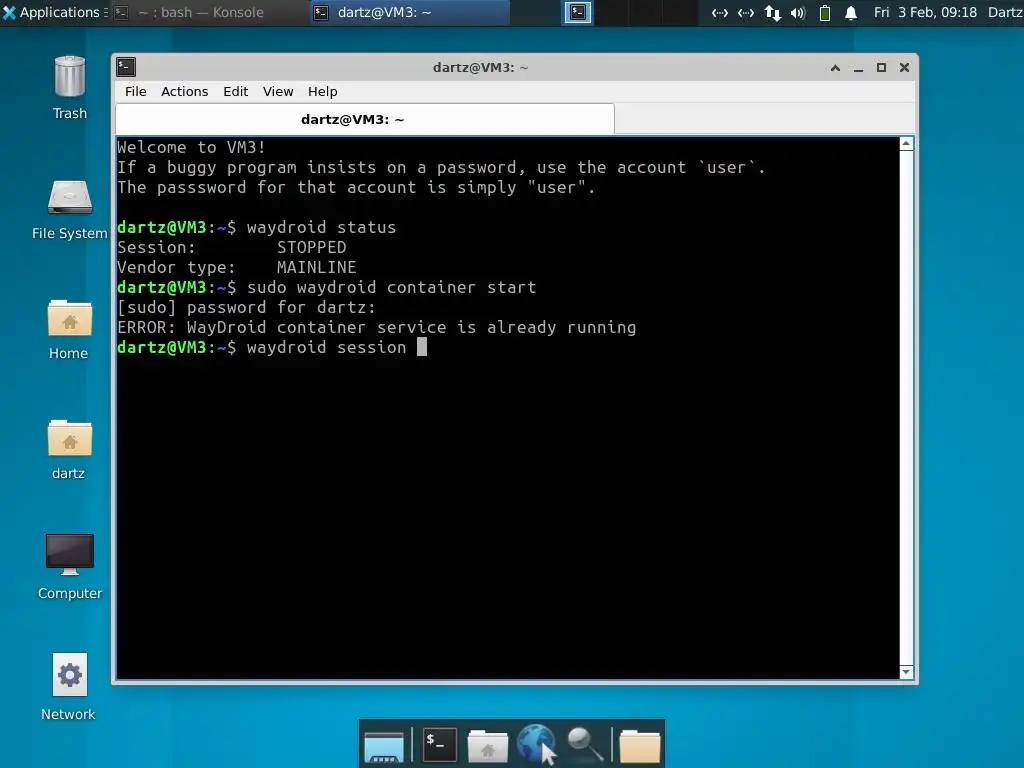
Task: Click the 'If a buggy program insists' line
Action: pyautogui.click(x=441, y=167)
